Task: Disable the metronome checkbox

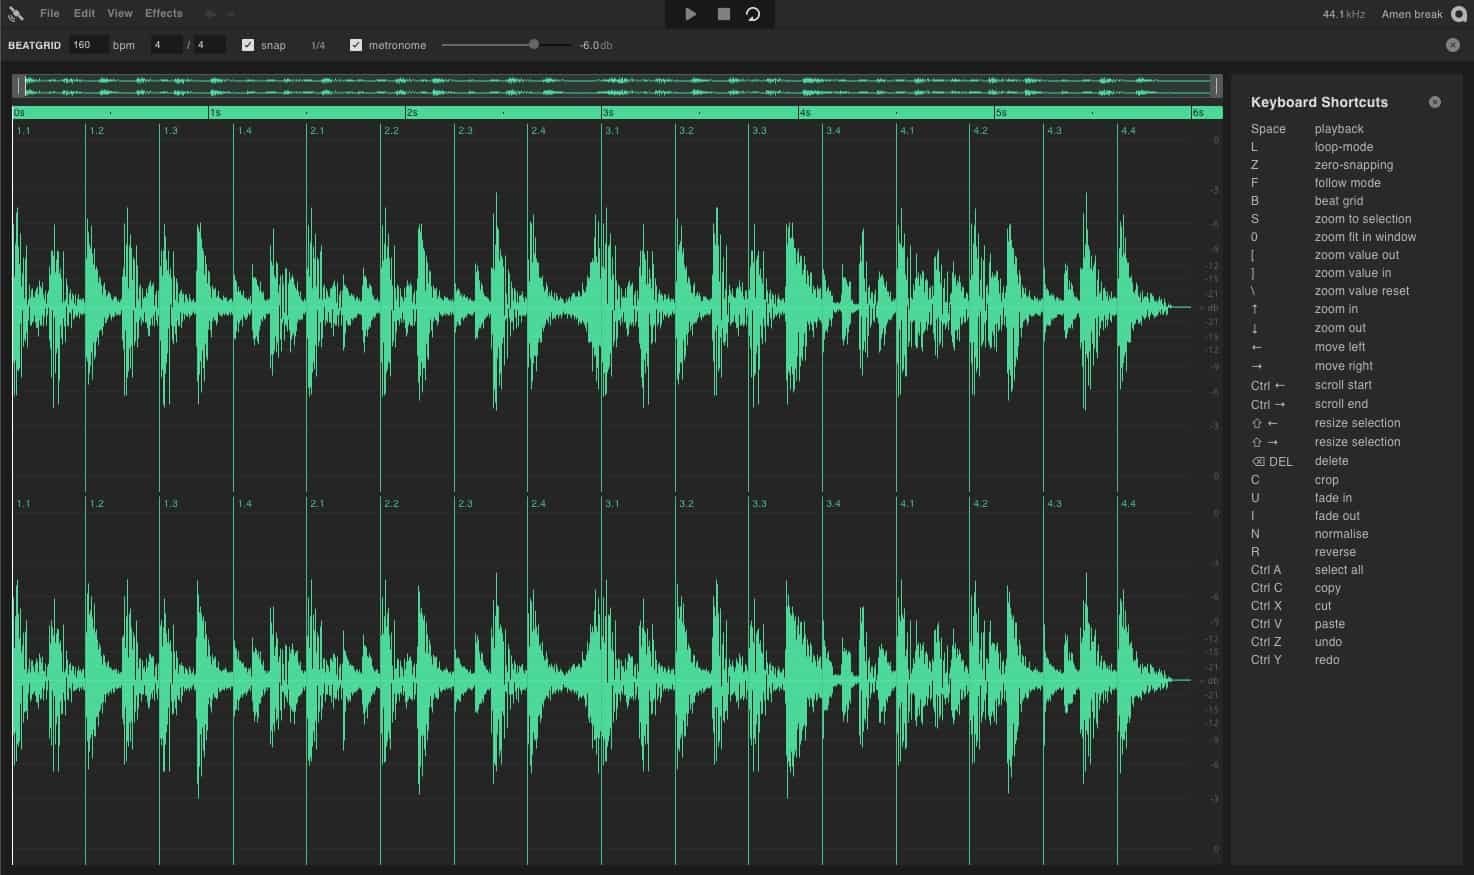Action: pos(355,44)
